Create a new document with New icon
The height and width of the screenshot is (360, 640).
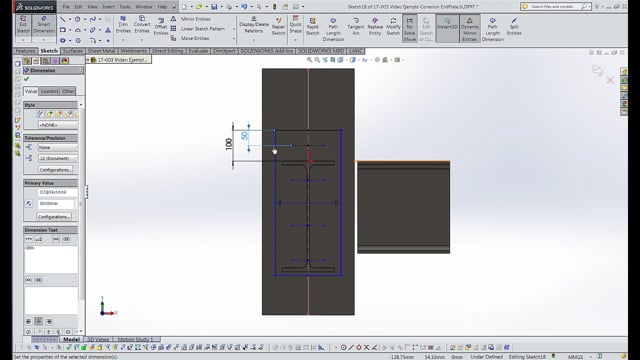pos(184,7)
